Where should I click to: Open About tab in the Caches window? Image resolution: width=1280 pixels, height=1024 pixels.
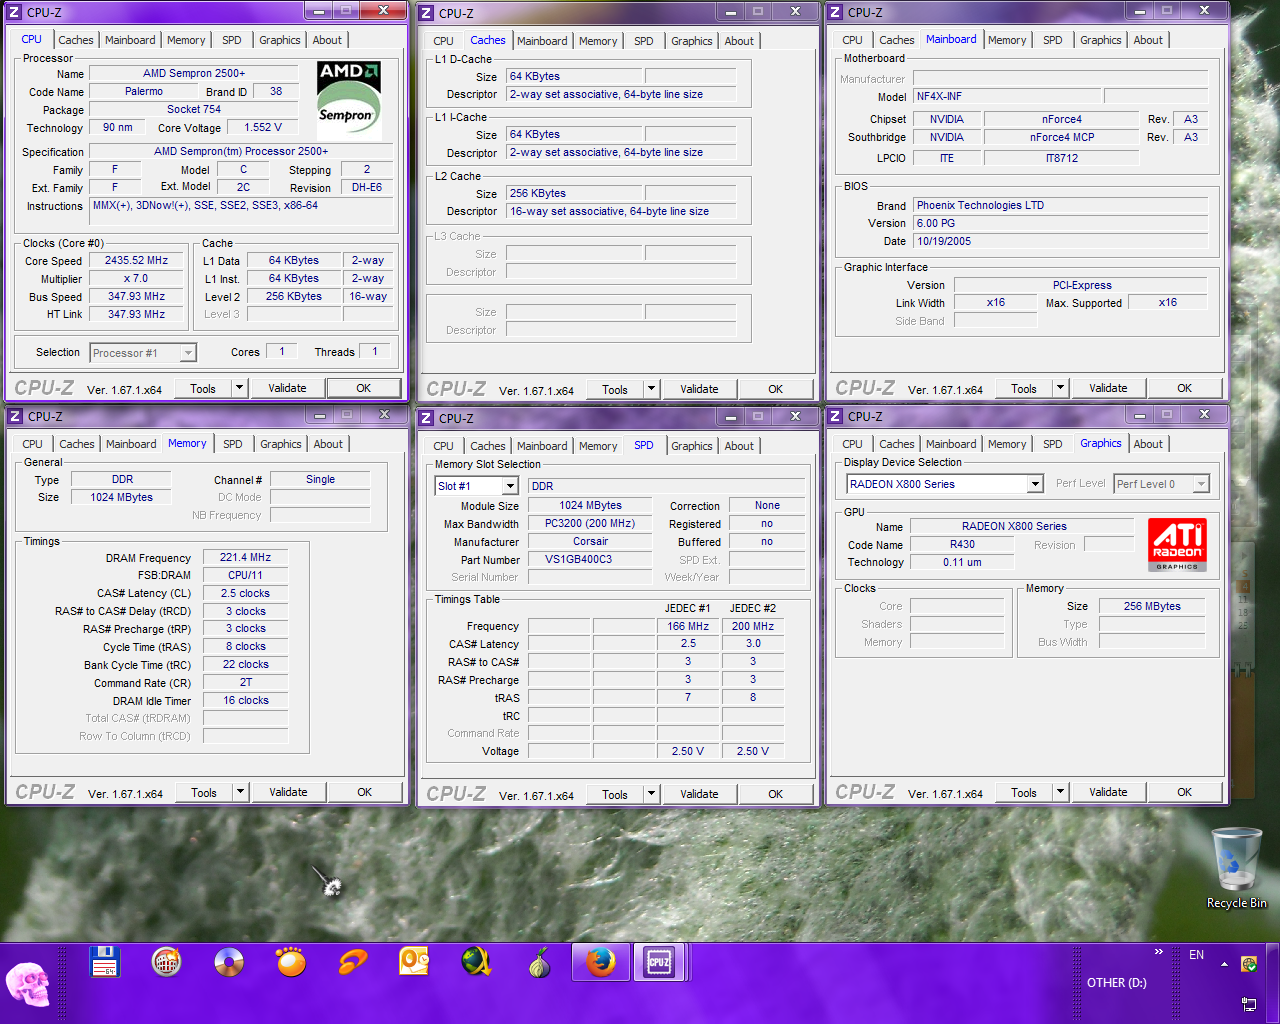click(739, 41)
